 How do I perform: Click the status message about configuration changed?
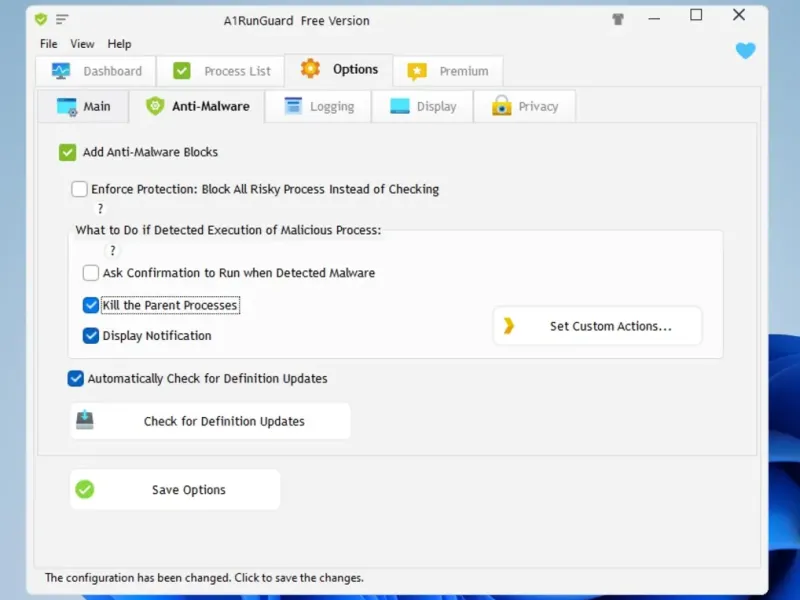204,578
